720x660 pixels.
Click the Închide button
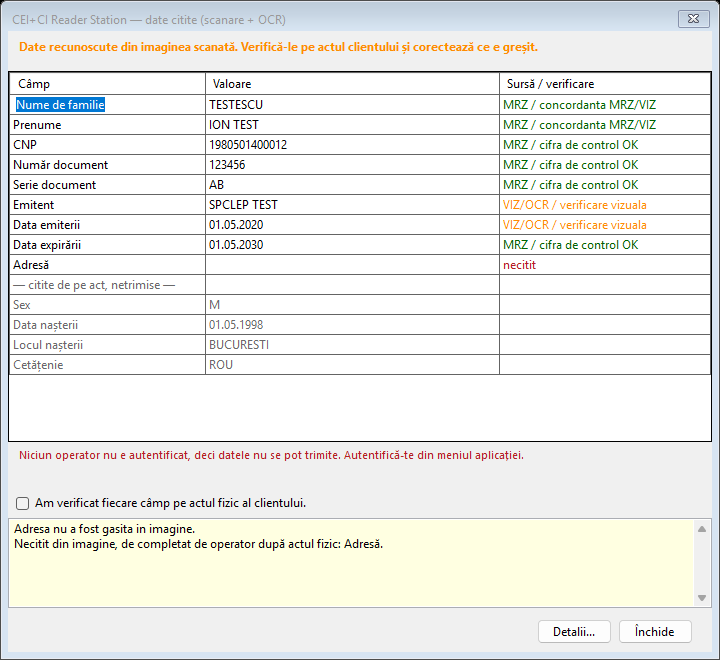[655, 632]
